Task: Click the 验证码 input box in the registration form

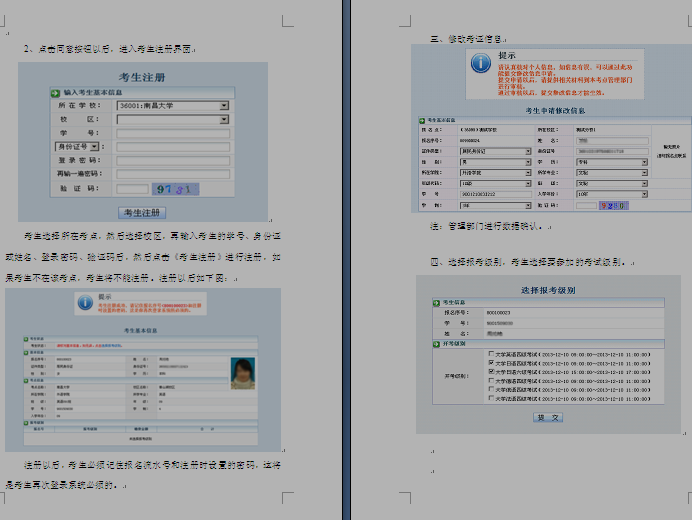Action: pos(132,188)
